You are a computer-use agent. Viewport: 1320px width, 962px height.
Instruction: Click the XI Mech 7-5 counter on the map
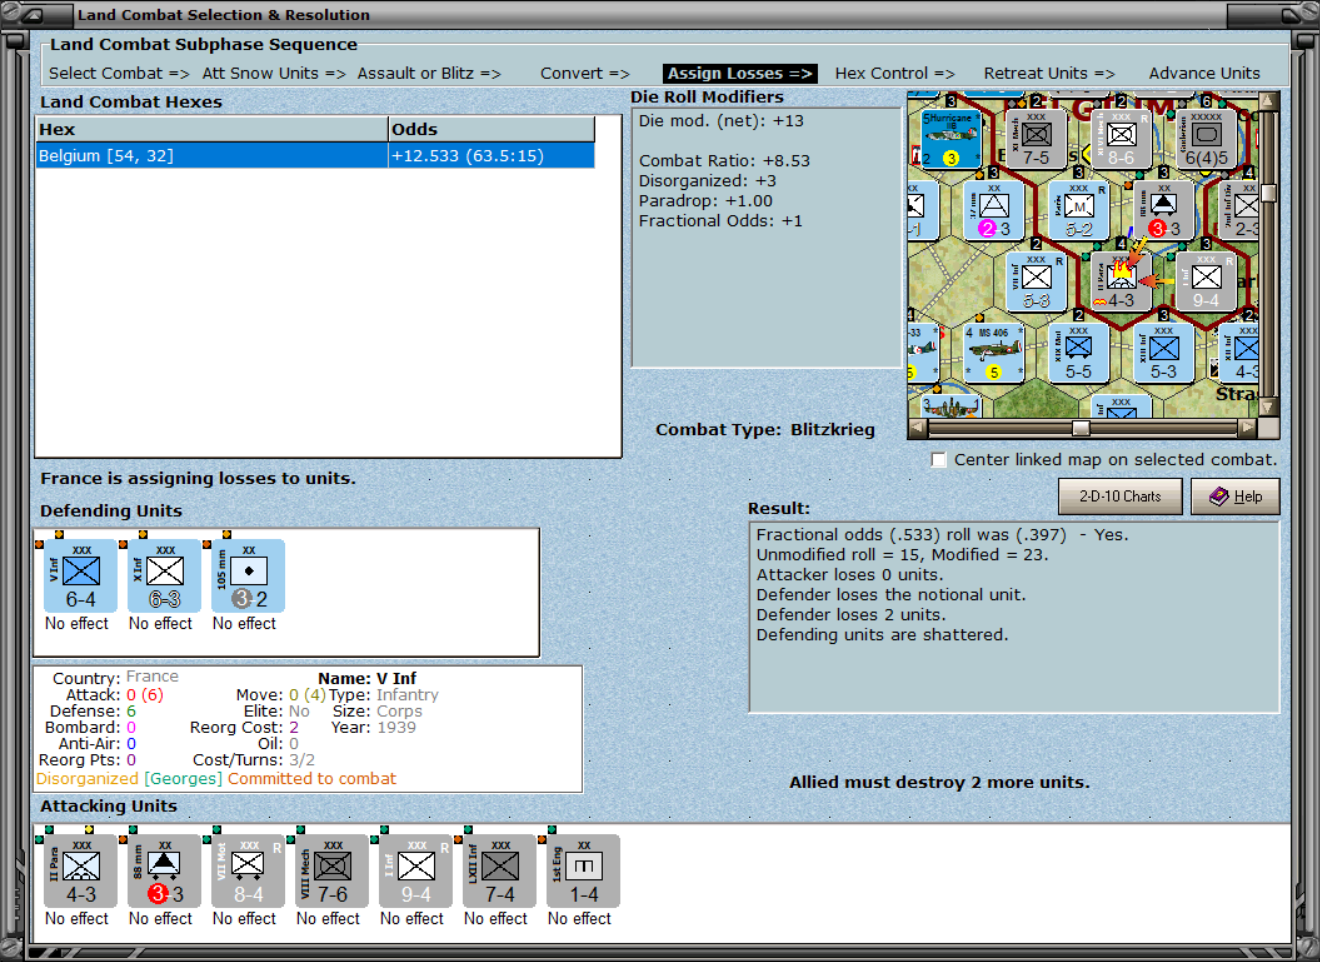tap(1036, 138)
